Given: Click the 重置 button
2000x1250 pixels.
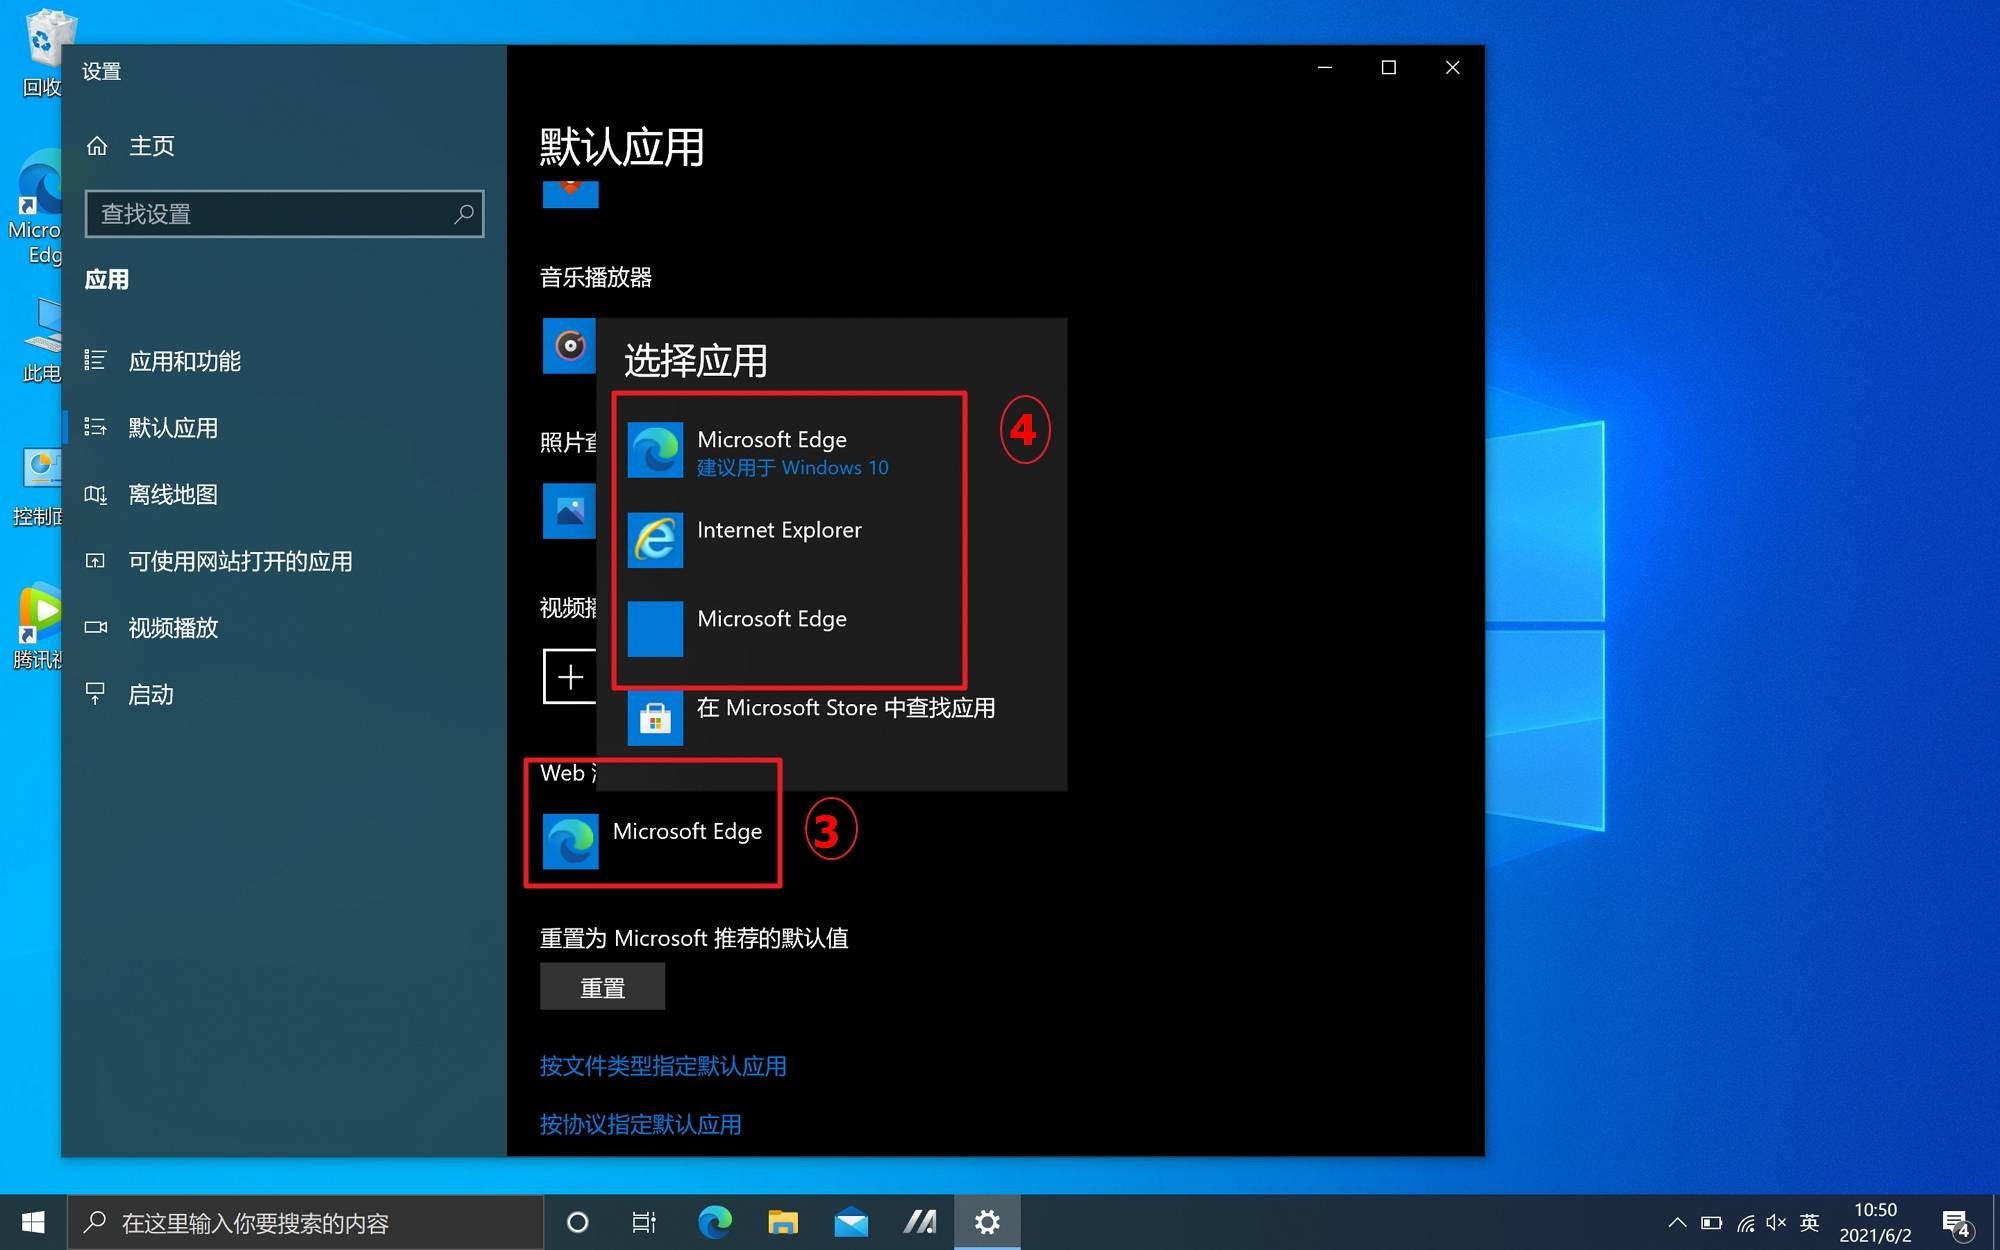Looking at the screenshot, I should [602, 987].
